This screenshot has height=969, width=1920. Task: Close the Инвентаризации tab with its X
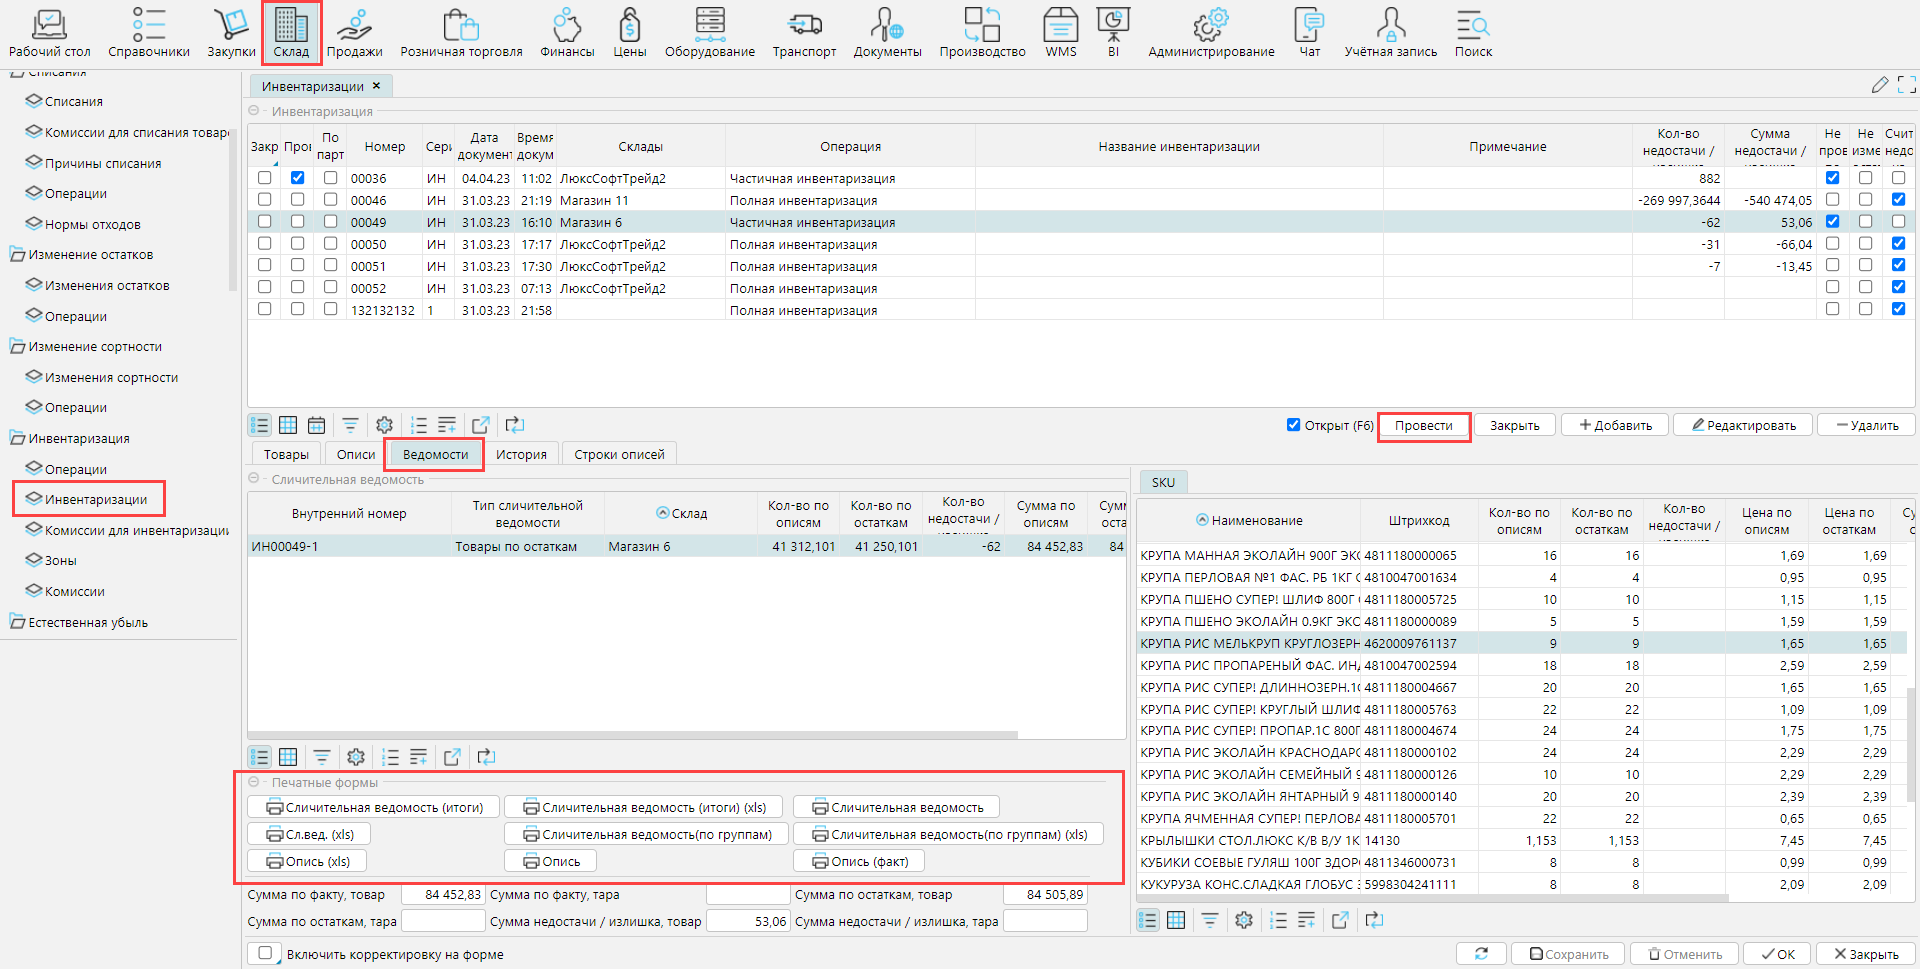click(x=376, y=86)
